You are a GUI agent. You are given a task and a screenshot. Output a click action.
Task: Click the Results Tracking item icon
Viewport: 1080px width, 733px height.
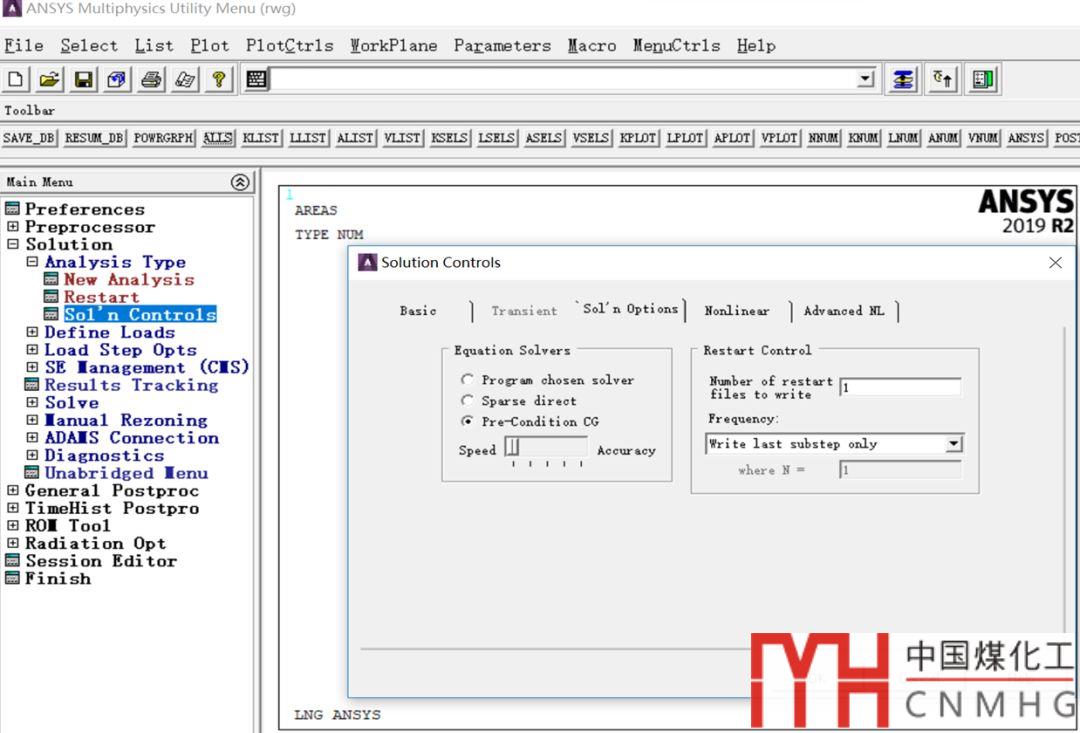pyautogui.click(x=32, y=385)
